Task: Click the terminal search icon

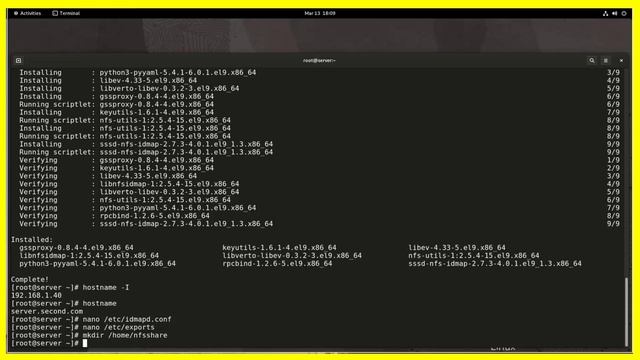Action: (x=591, y=60)
